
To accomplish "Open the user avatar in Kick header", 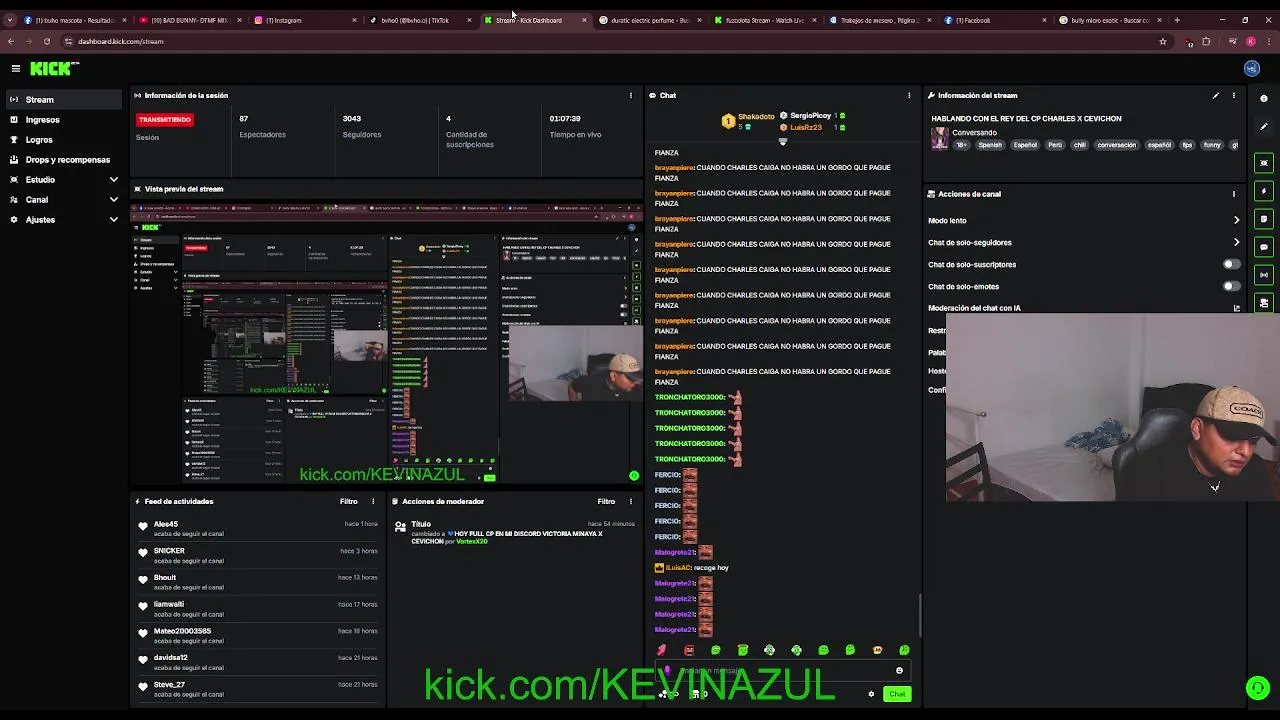I will (x=1251, y=68).
